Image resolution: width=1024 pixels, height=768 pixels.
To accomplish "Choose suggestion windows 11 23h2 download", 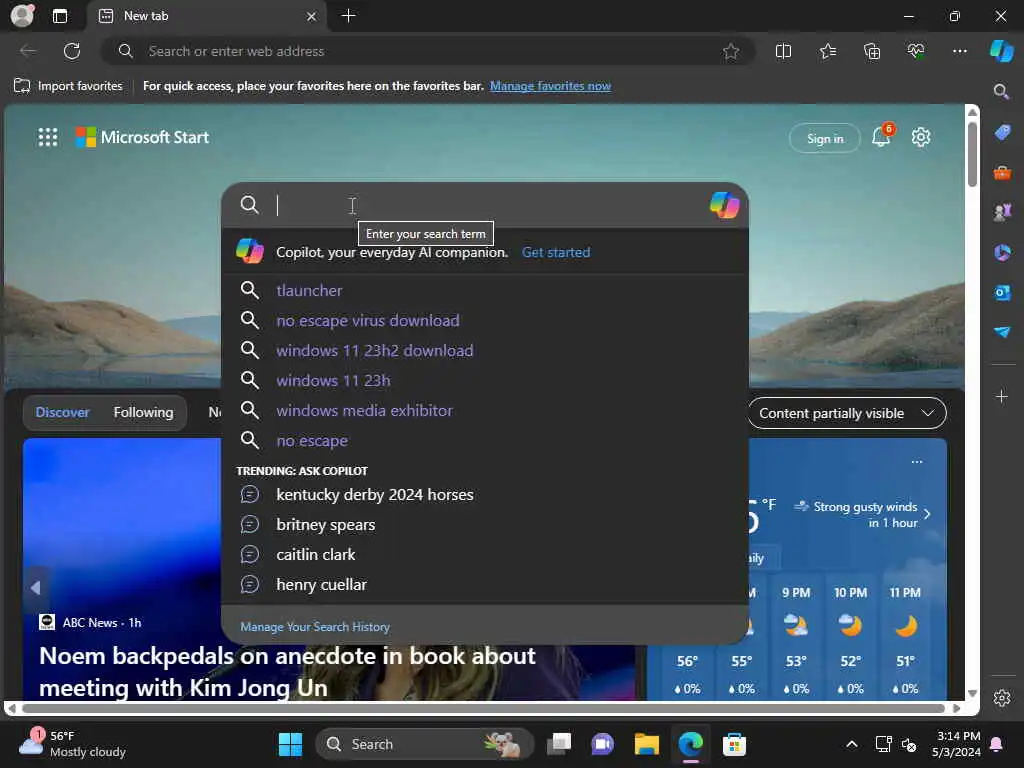I will pyautogui.click(x=485, y=350).
